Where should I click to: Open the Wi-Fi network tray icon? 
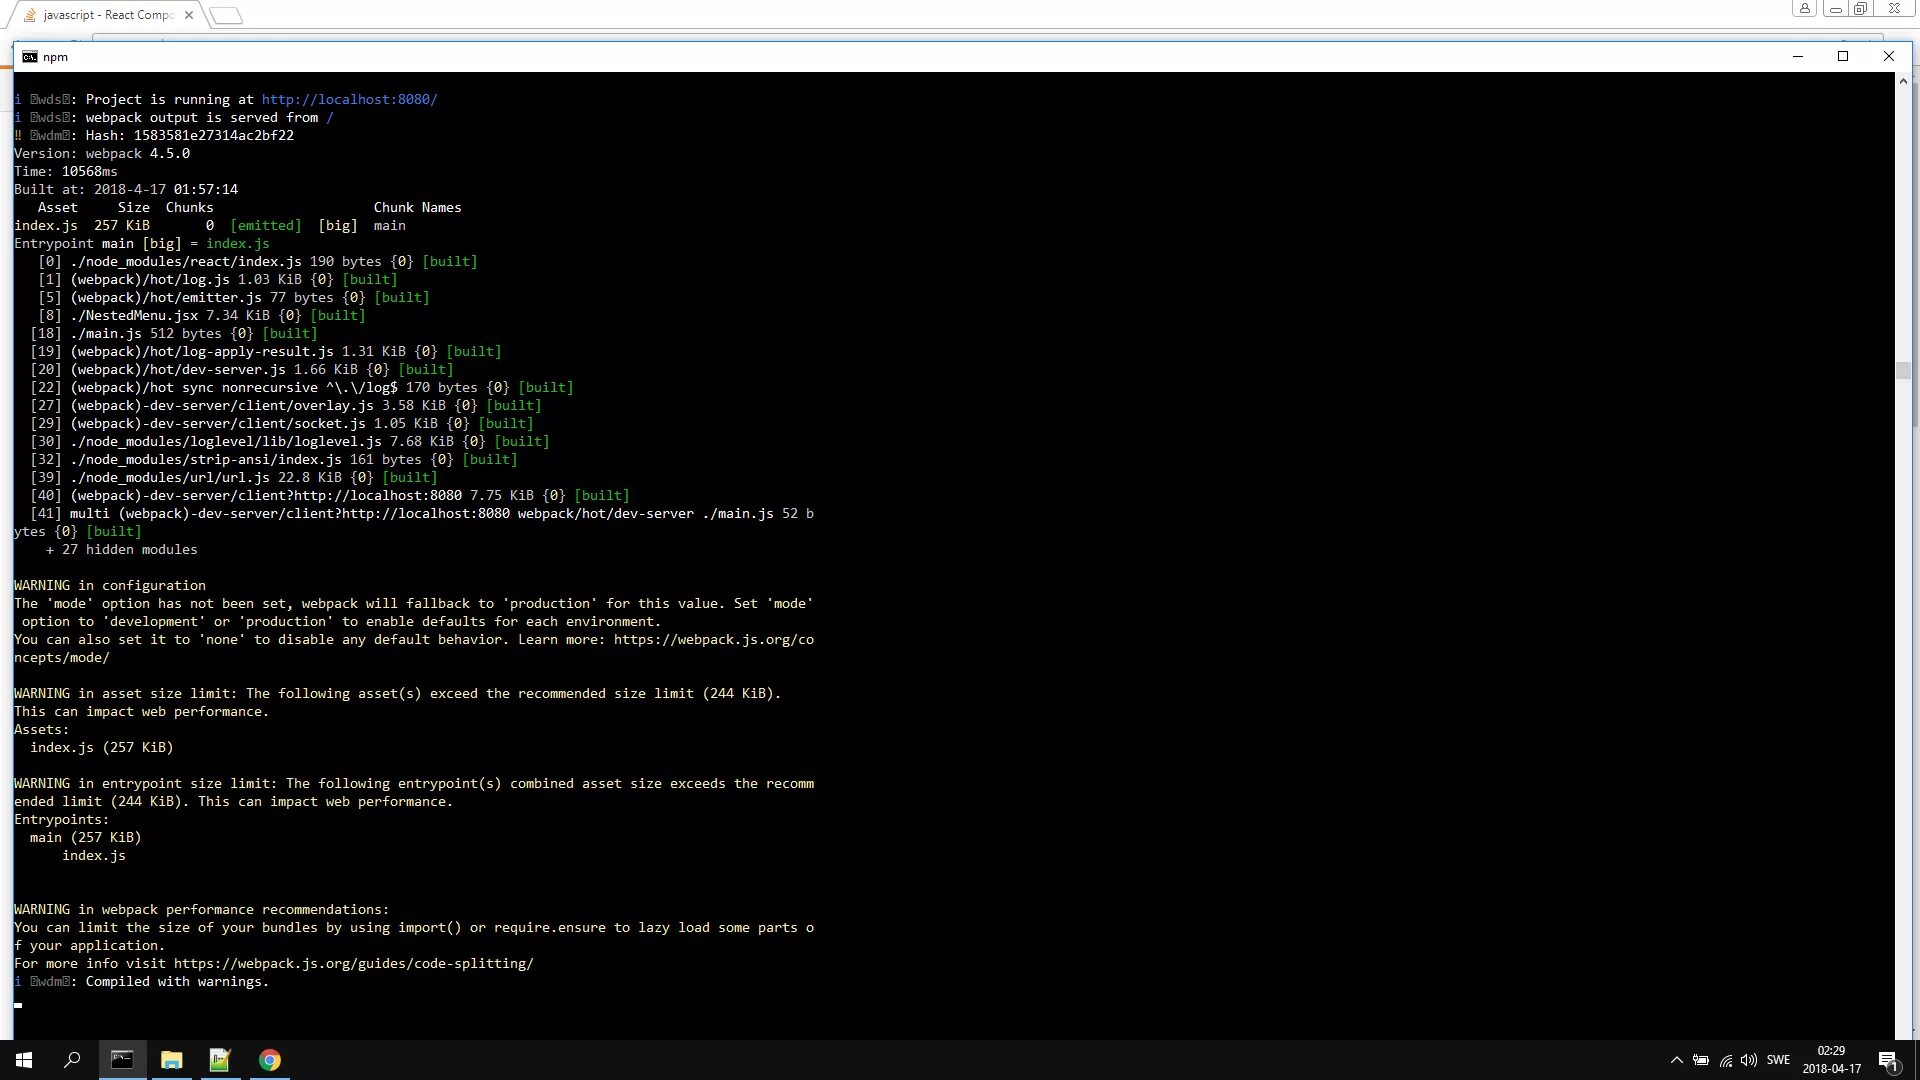tap(1726, 1060)
